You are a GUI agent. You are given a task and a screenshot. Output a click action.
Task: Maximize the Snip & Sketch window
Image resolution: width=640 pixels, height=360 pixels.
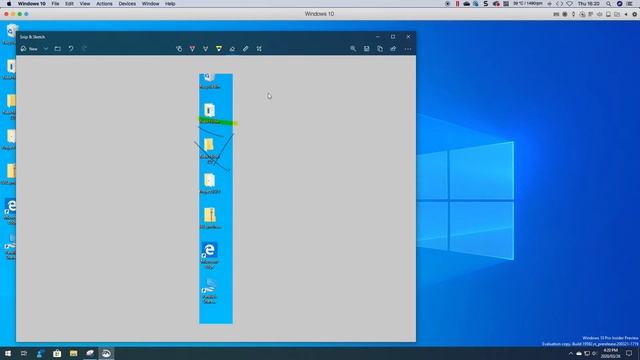(393, 37)
